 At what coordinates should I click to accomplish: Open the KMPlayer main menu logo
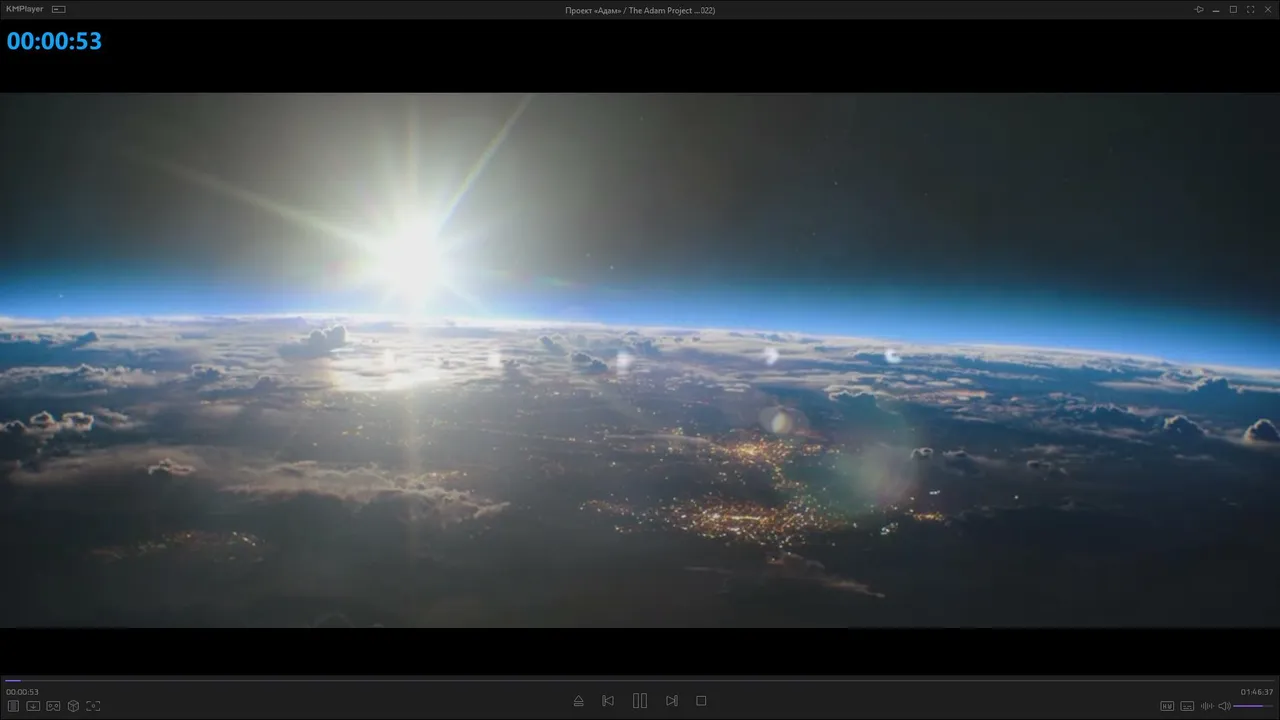25,9
